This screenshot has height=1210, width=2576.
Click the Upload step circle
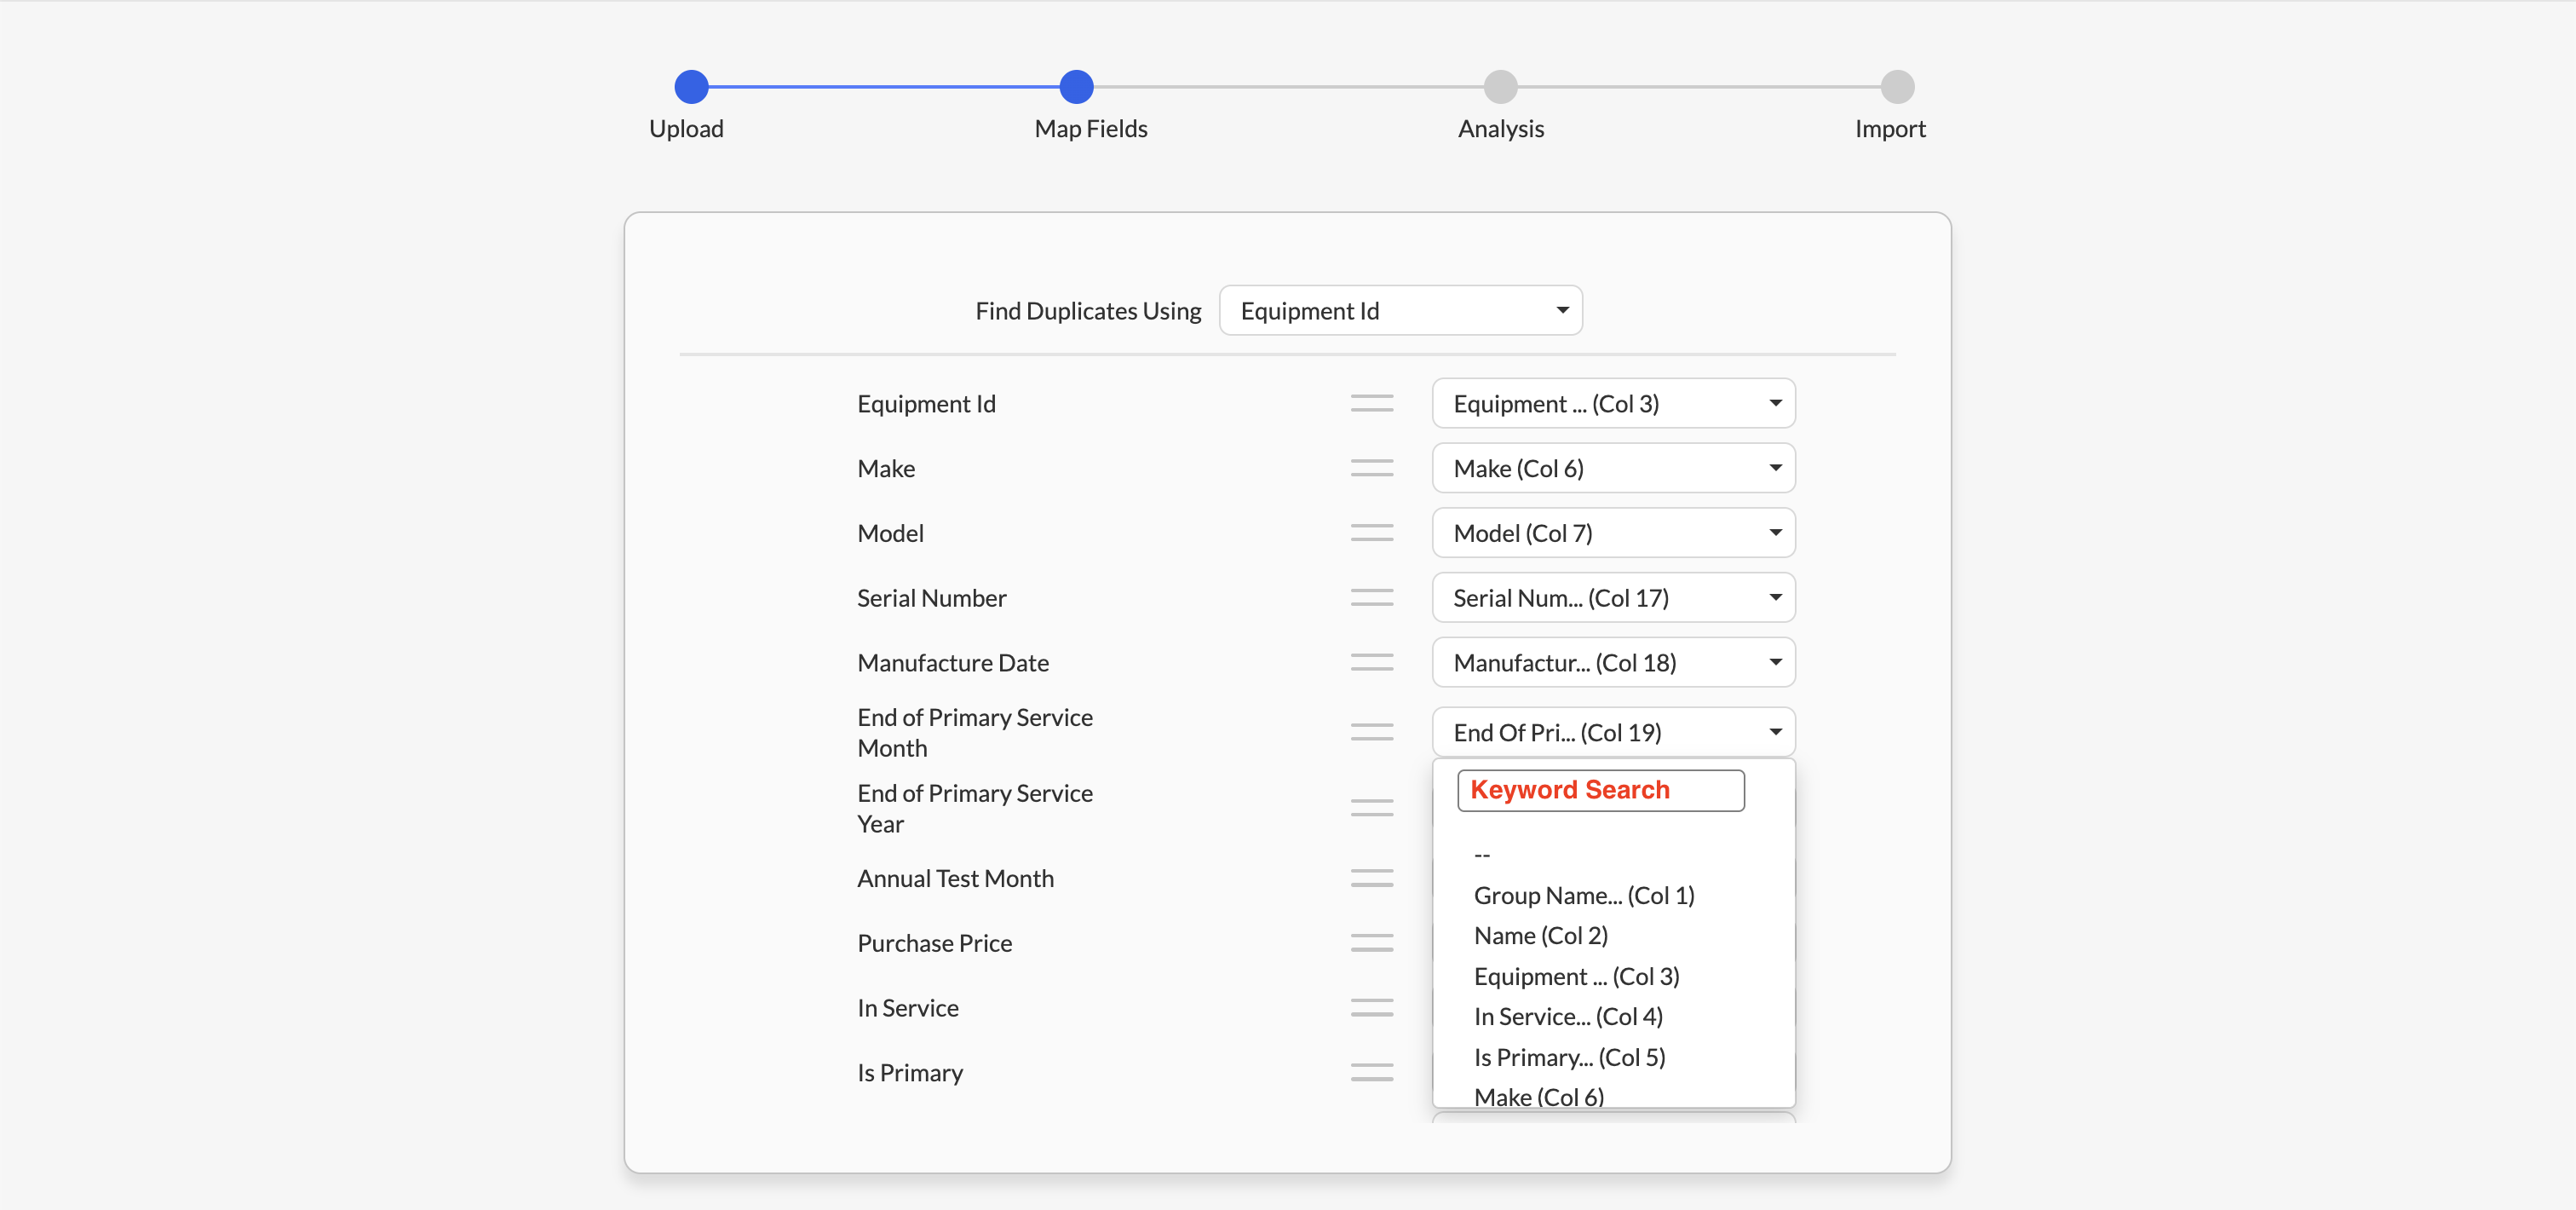coord(691,87)
